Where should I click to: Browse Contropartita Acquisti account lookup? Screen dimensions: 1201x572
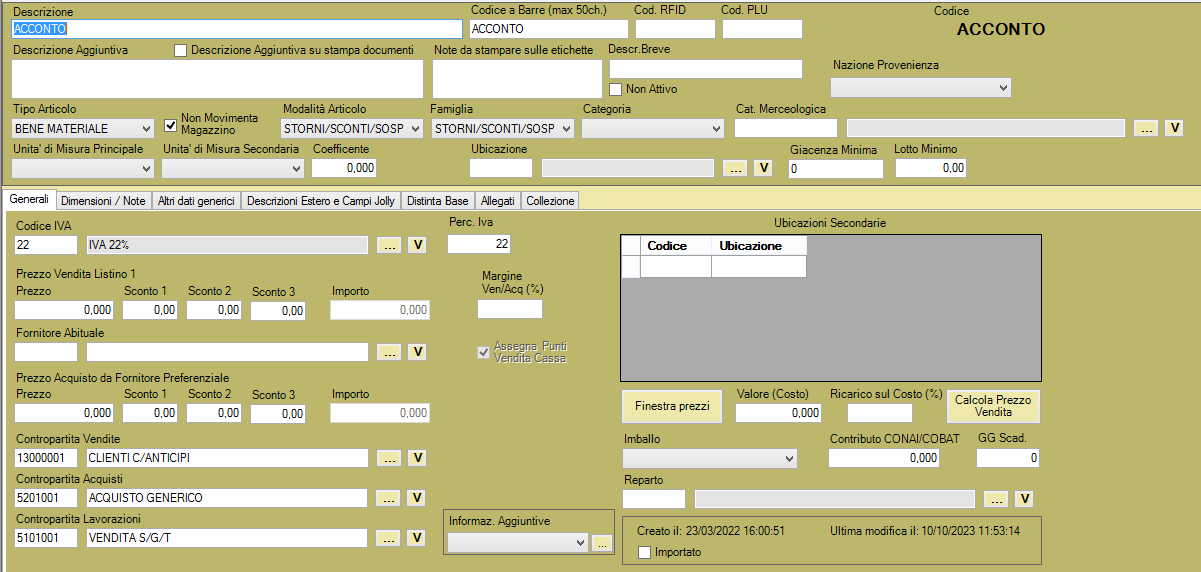tap(389, 498)
